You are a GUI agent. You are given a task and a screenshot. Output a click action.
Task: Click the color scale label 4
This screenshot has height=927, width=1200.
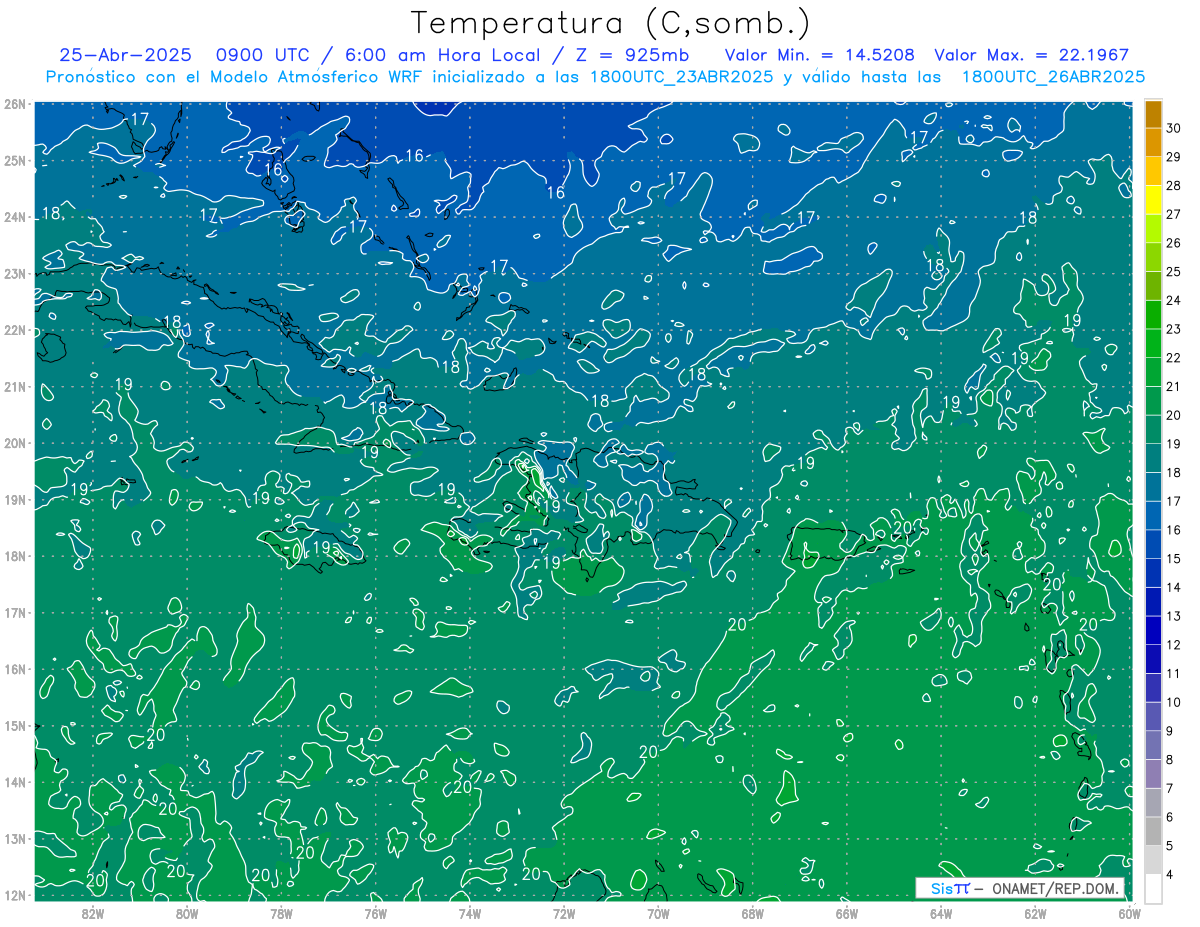[1170, 874]
